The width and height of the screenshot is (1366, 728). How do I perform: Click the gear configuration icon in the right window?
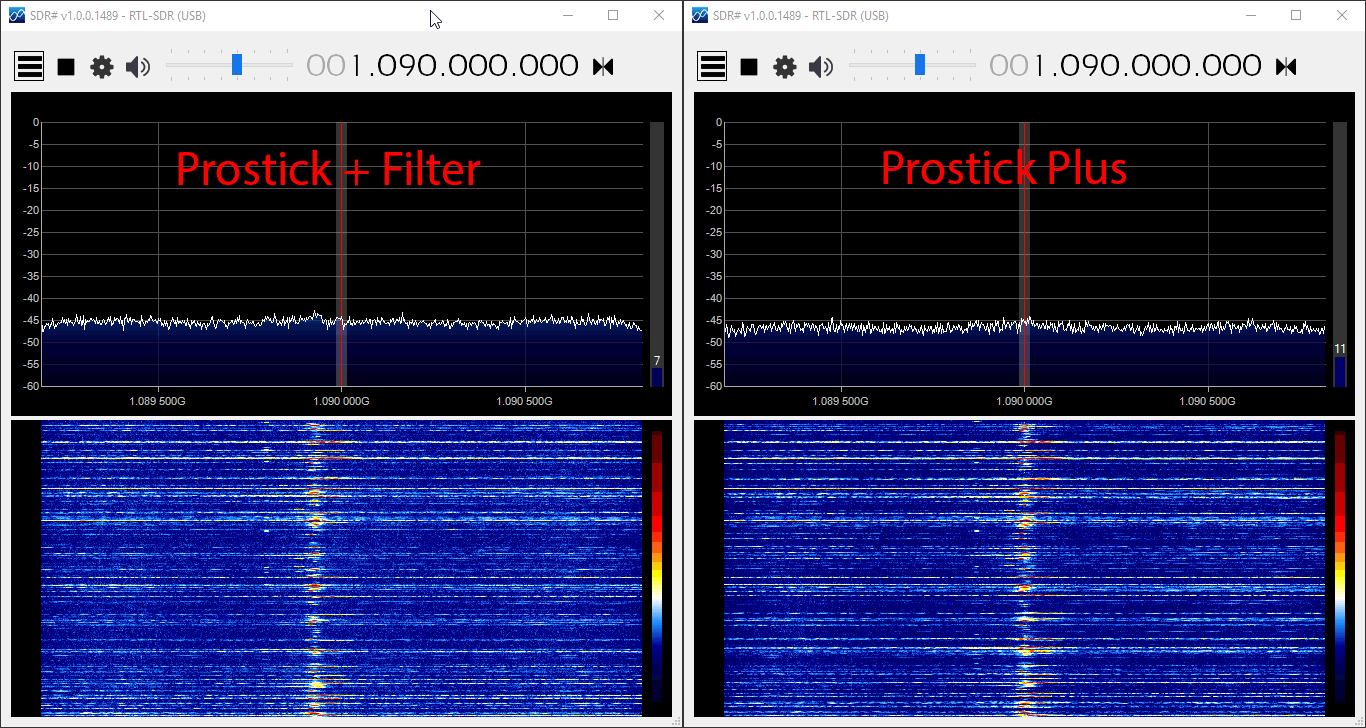click(785, 67)
